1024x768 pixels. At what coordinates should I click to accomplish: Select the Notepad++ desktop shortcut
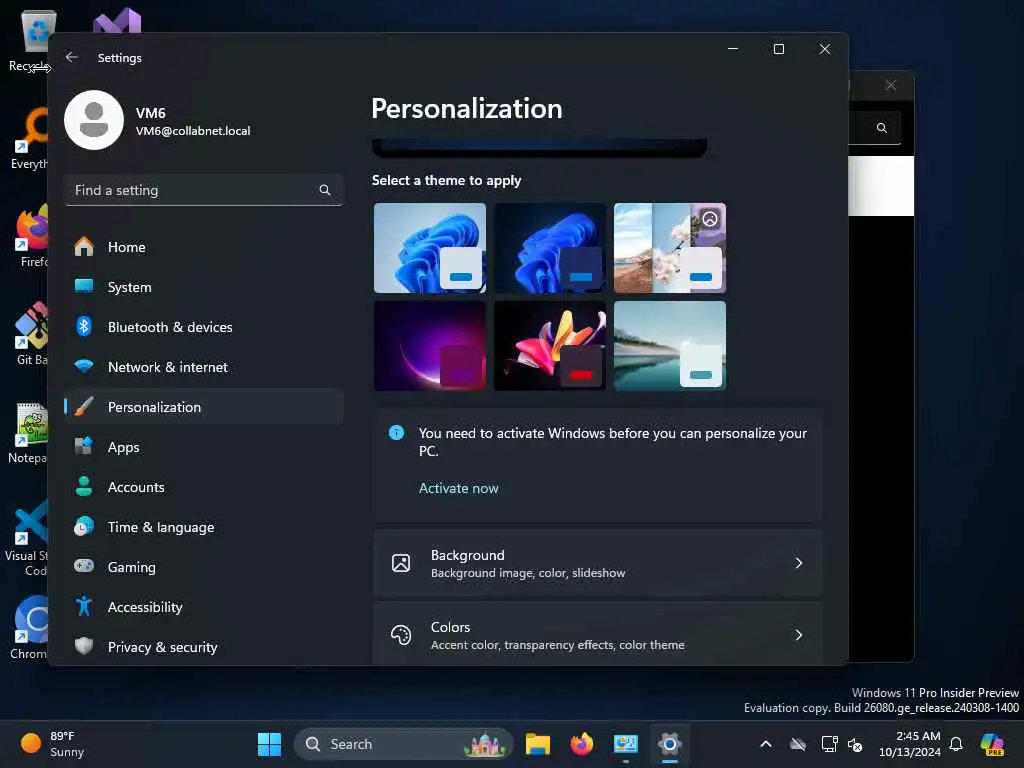click(x=29, y=432)
